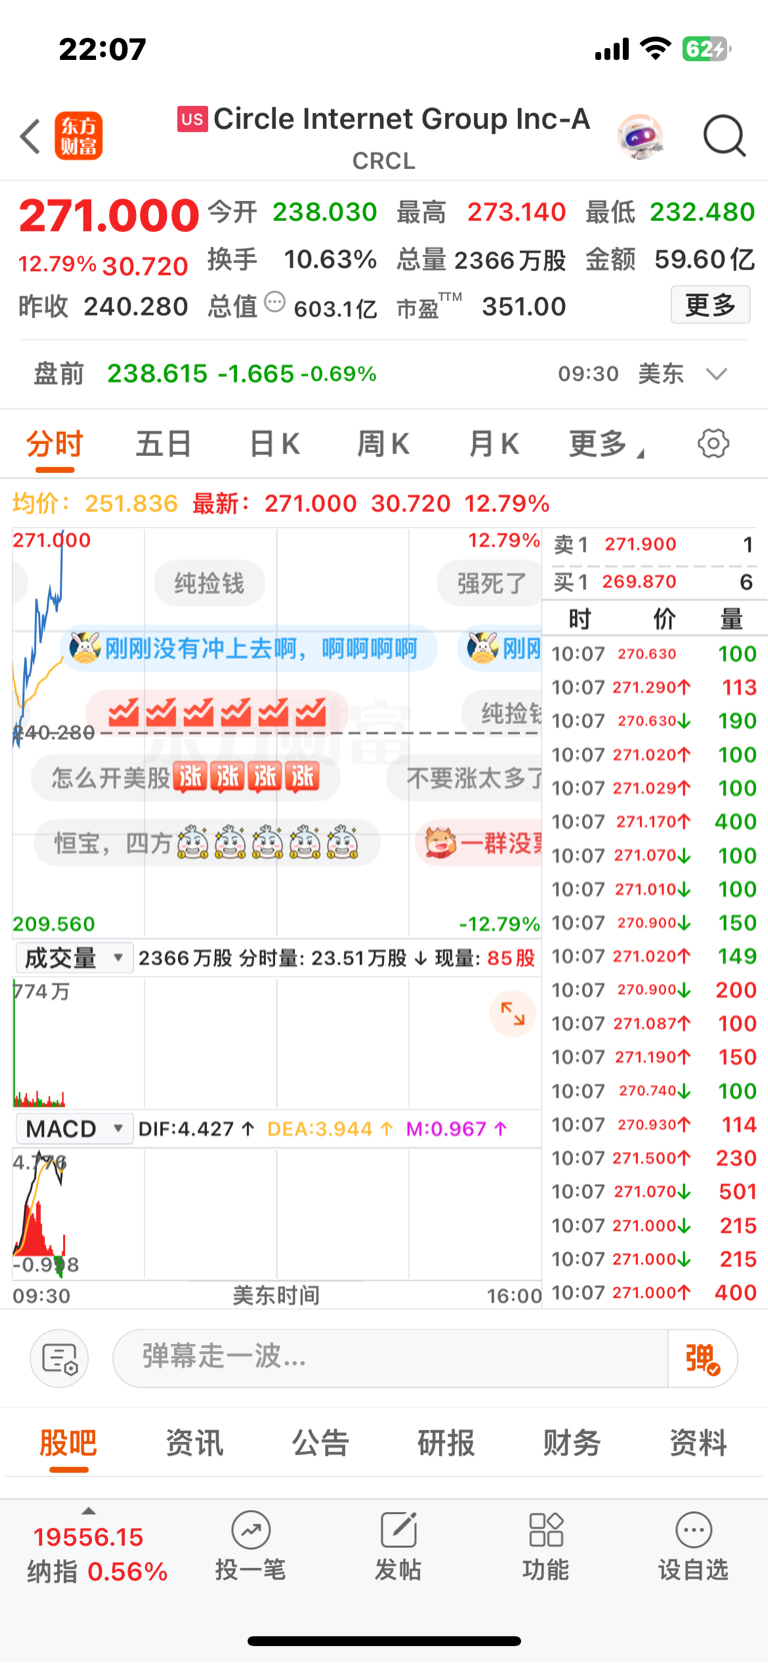Viewport: 768px width, 1663px height.
Task: Switch to the 五日 chart tab
Action: [164, 444]
